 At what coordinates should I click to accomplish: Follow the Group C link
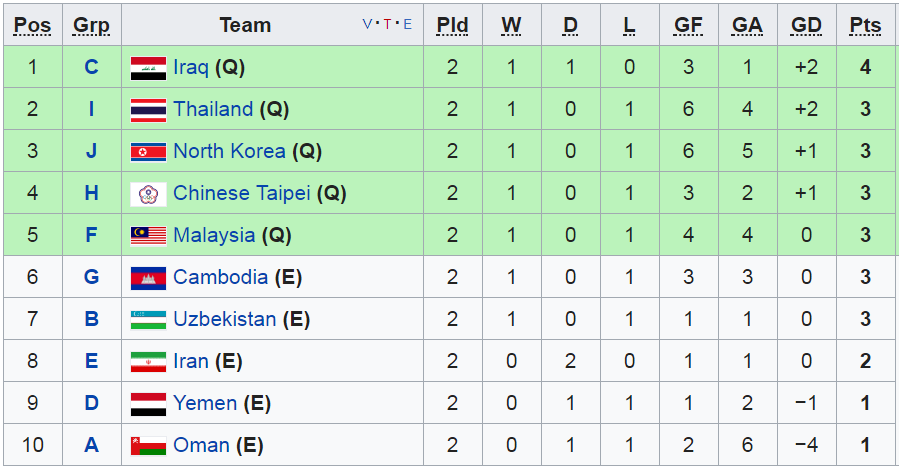coord(92,67)
